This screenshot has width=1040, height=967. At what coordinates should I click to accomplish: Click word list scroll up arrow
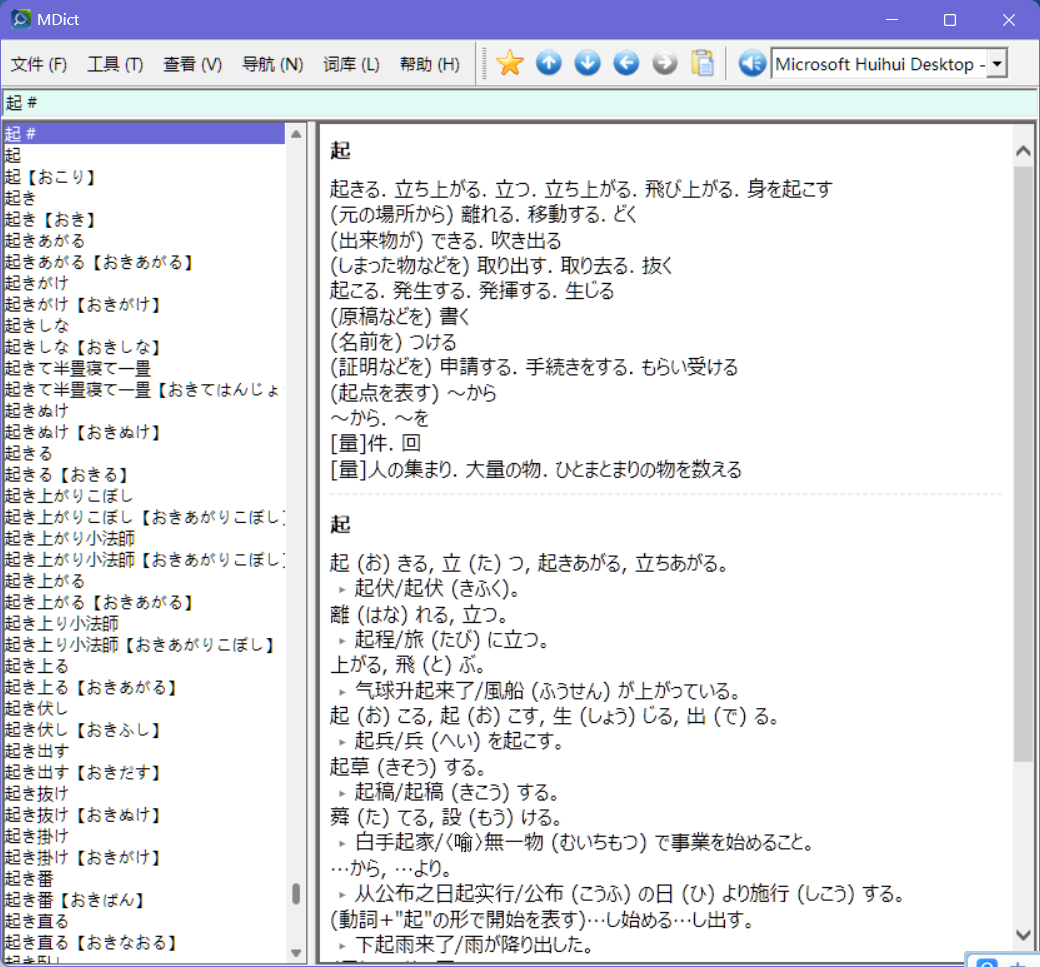click(296, 134)
